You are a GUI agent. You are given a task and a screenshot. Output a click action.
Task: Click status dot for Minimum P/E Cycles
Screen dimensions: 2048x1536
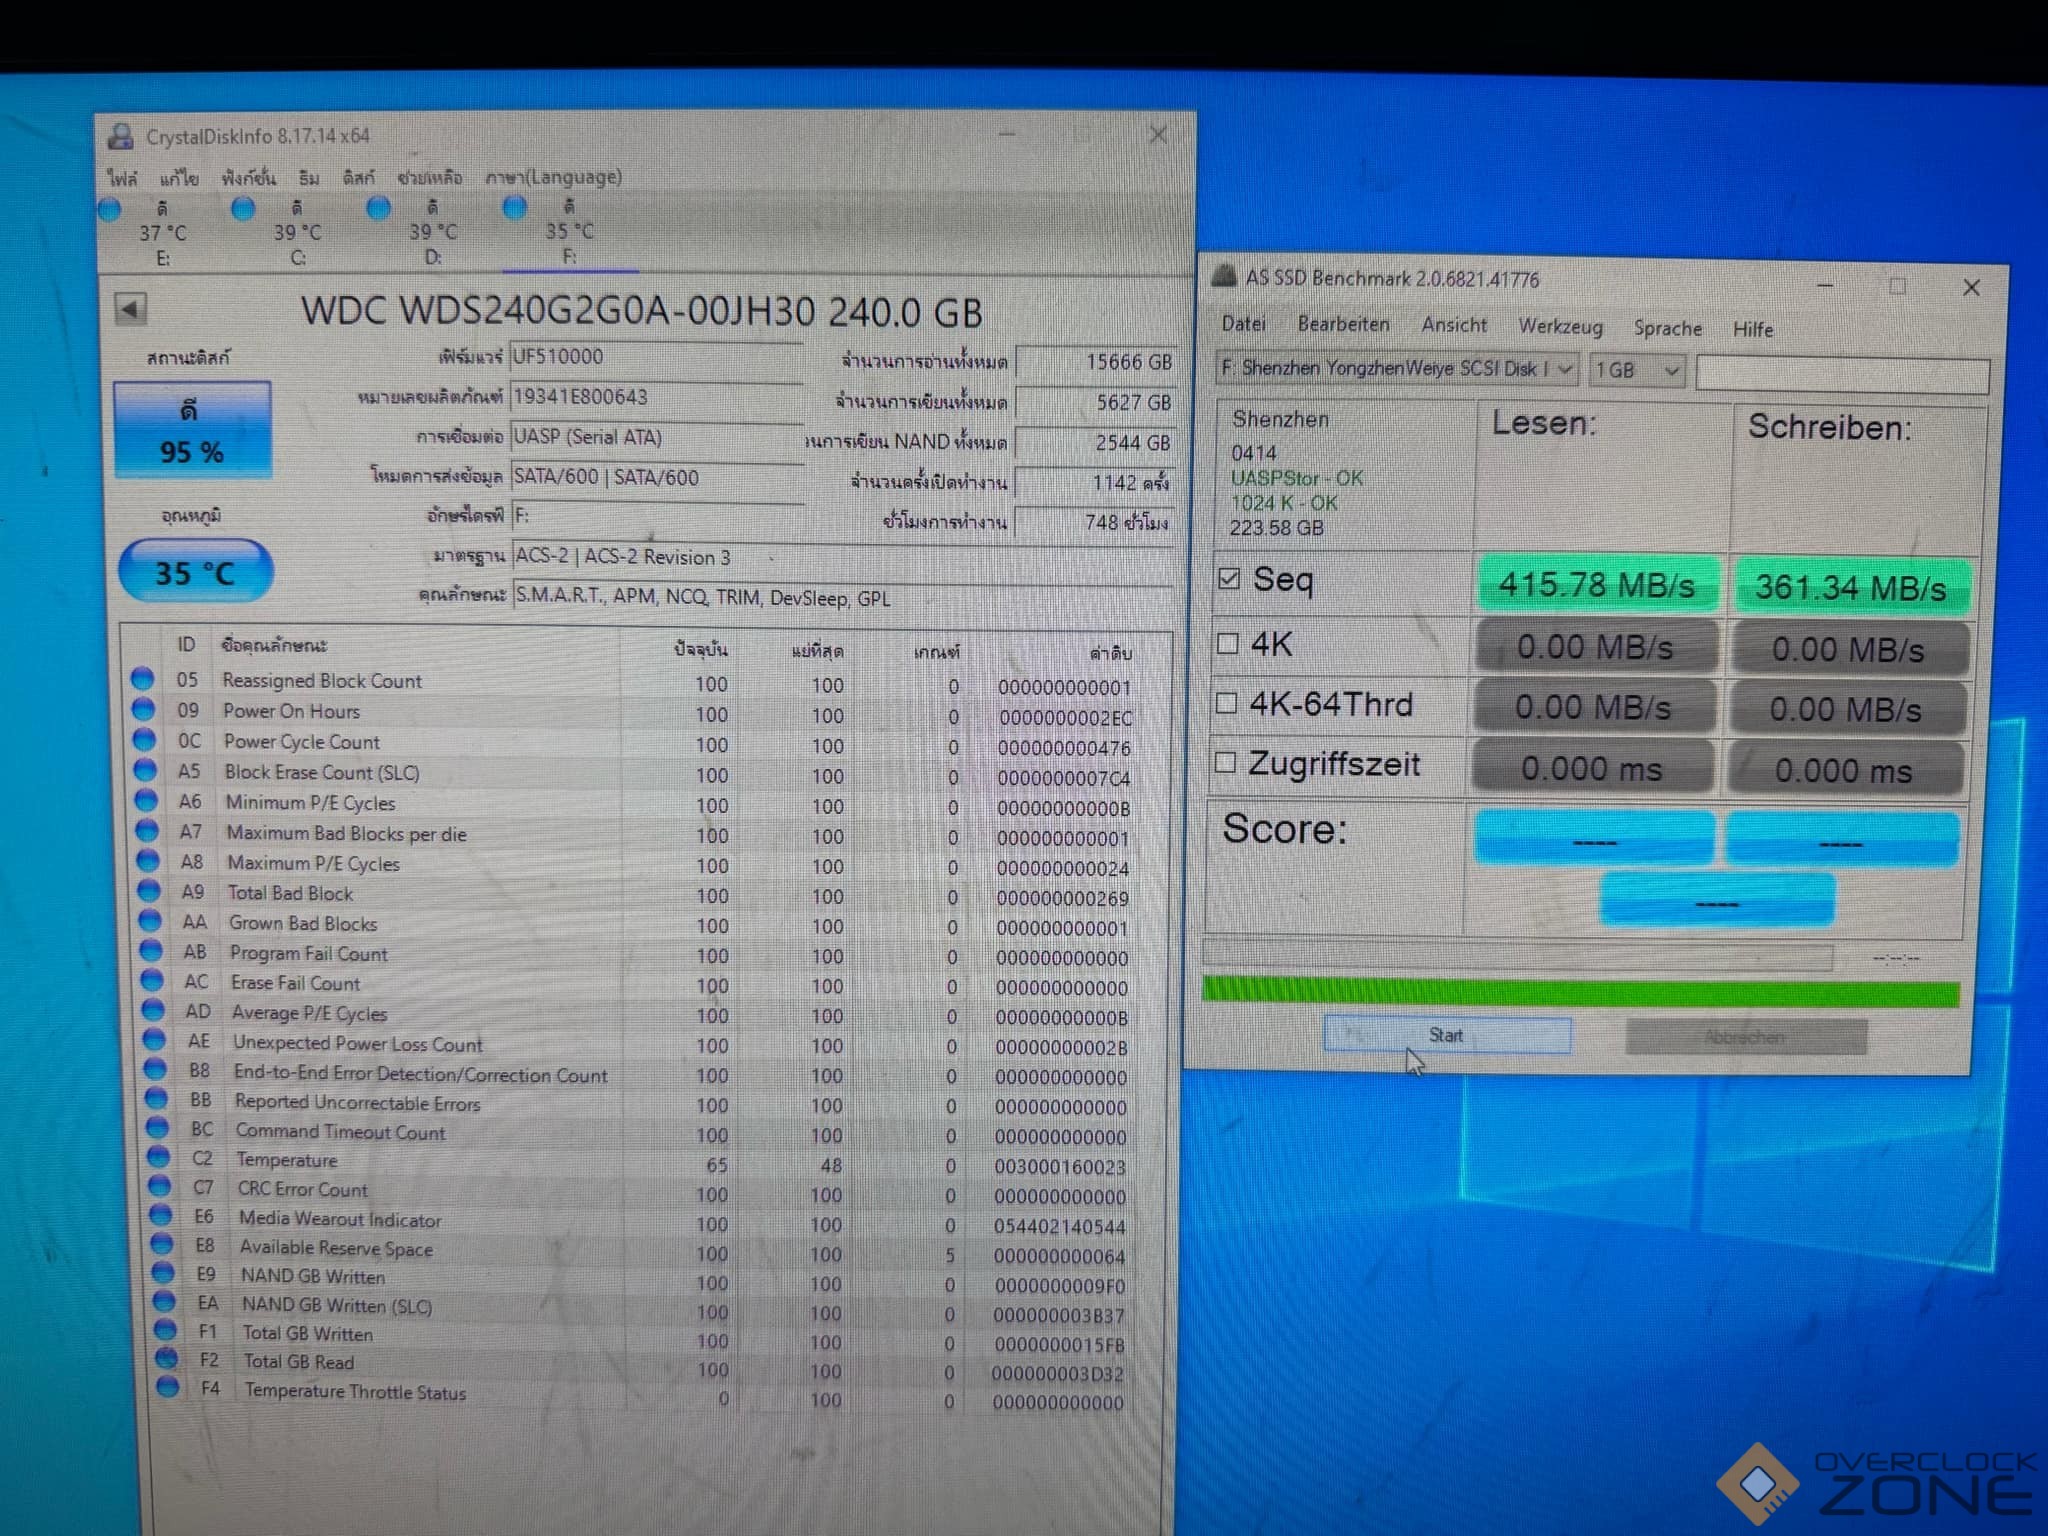coord(146,800)
